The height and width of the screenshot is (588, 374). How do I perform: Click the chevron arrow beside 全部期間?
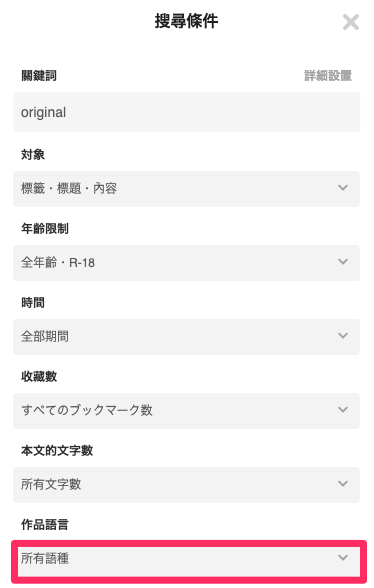click(343, 335)
